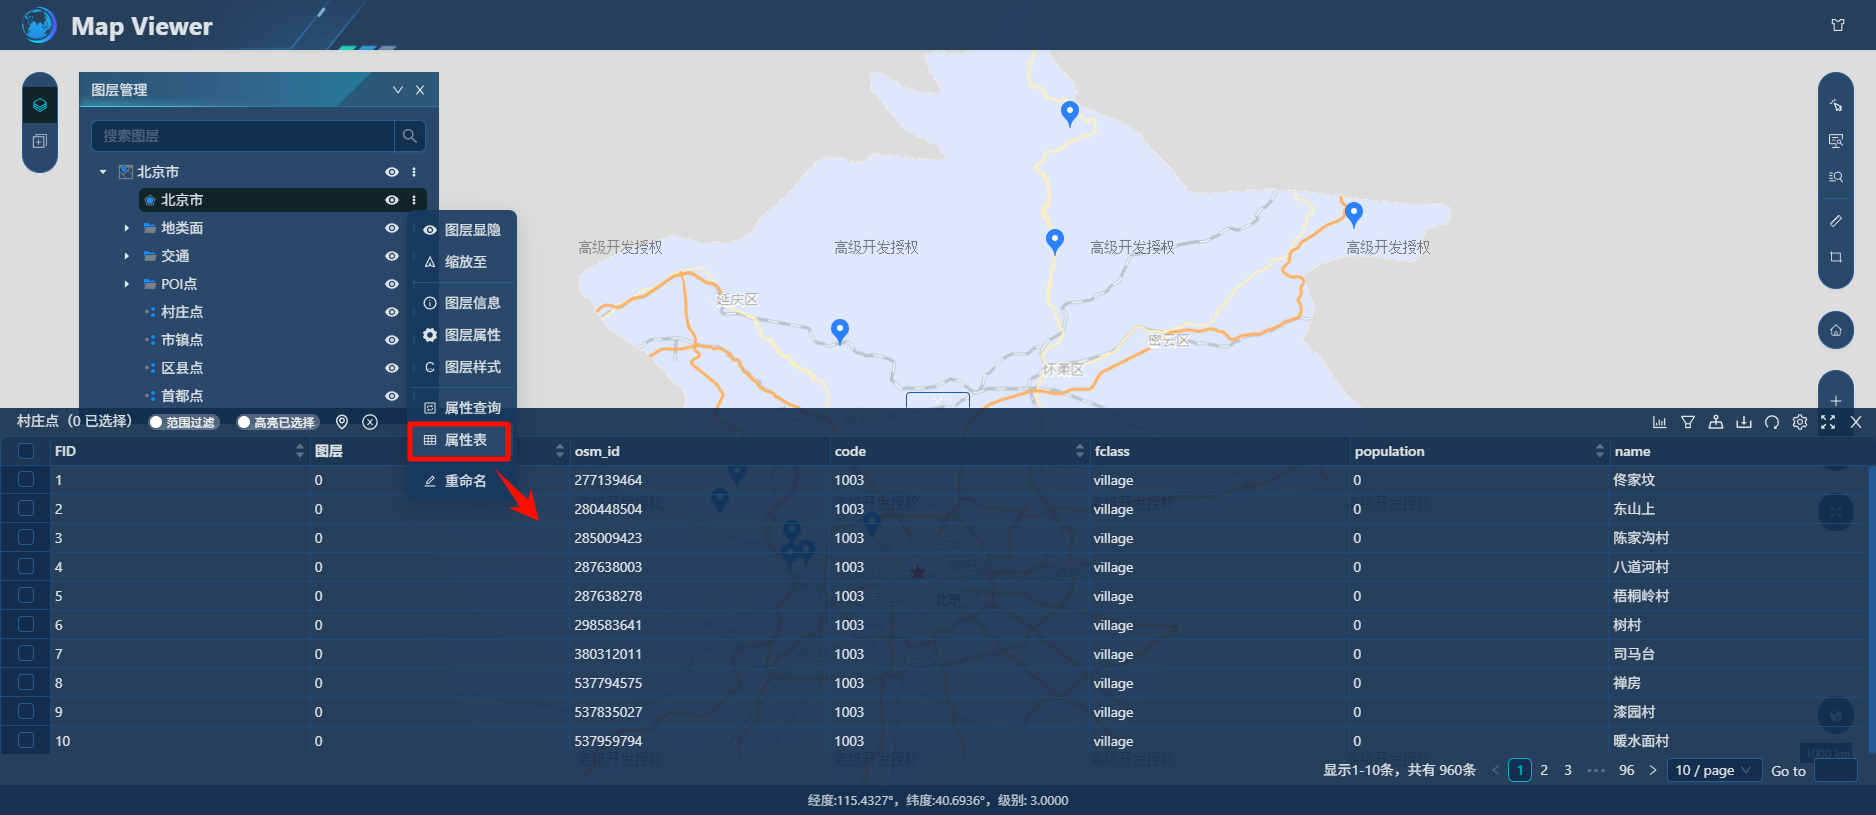This screenshot has height=815, width=1876.
Task: Click the filter funnel icon in table toolbar
Action: click(1688, 422)
